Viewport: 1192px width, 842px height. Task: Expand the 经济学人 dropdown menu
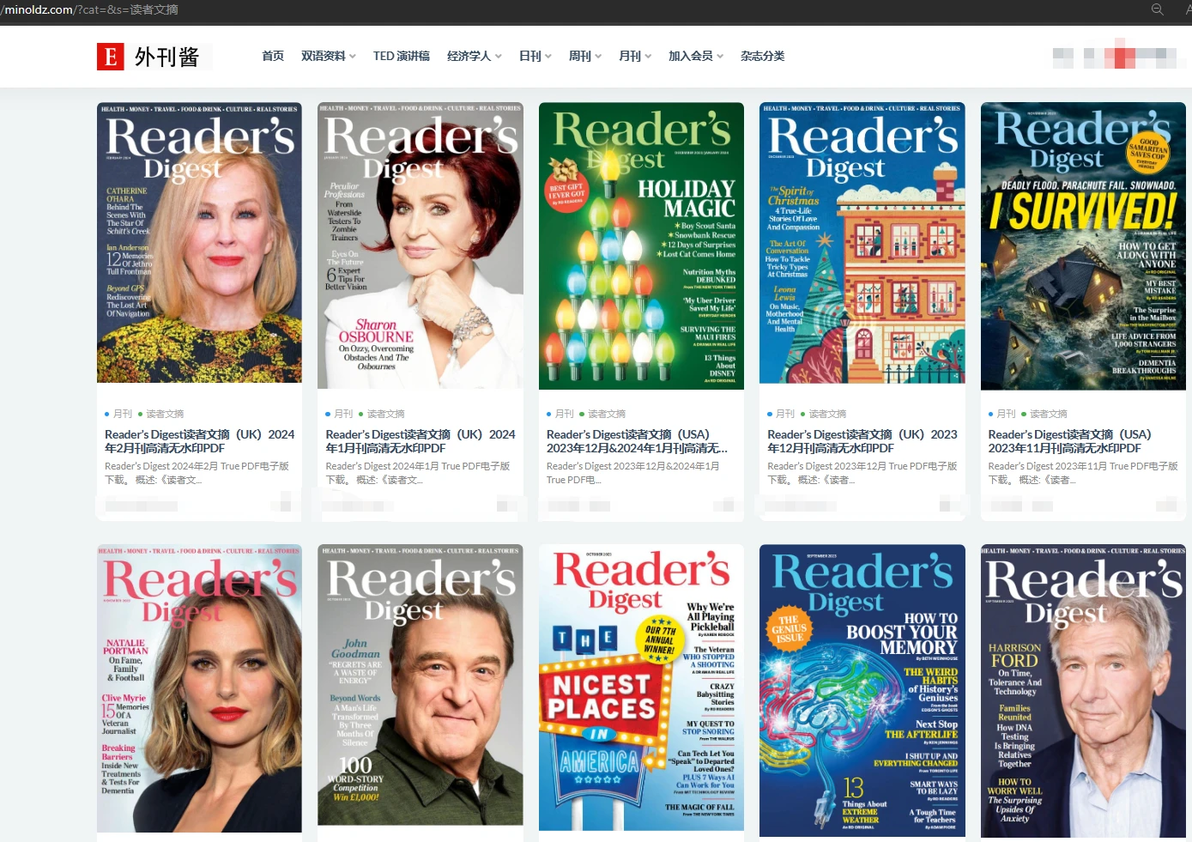(x=474, y=56)
